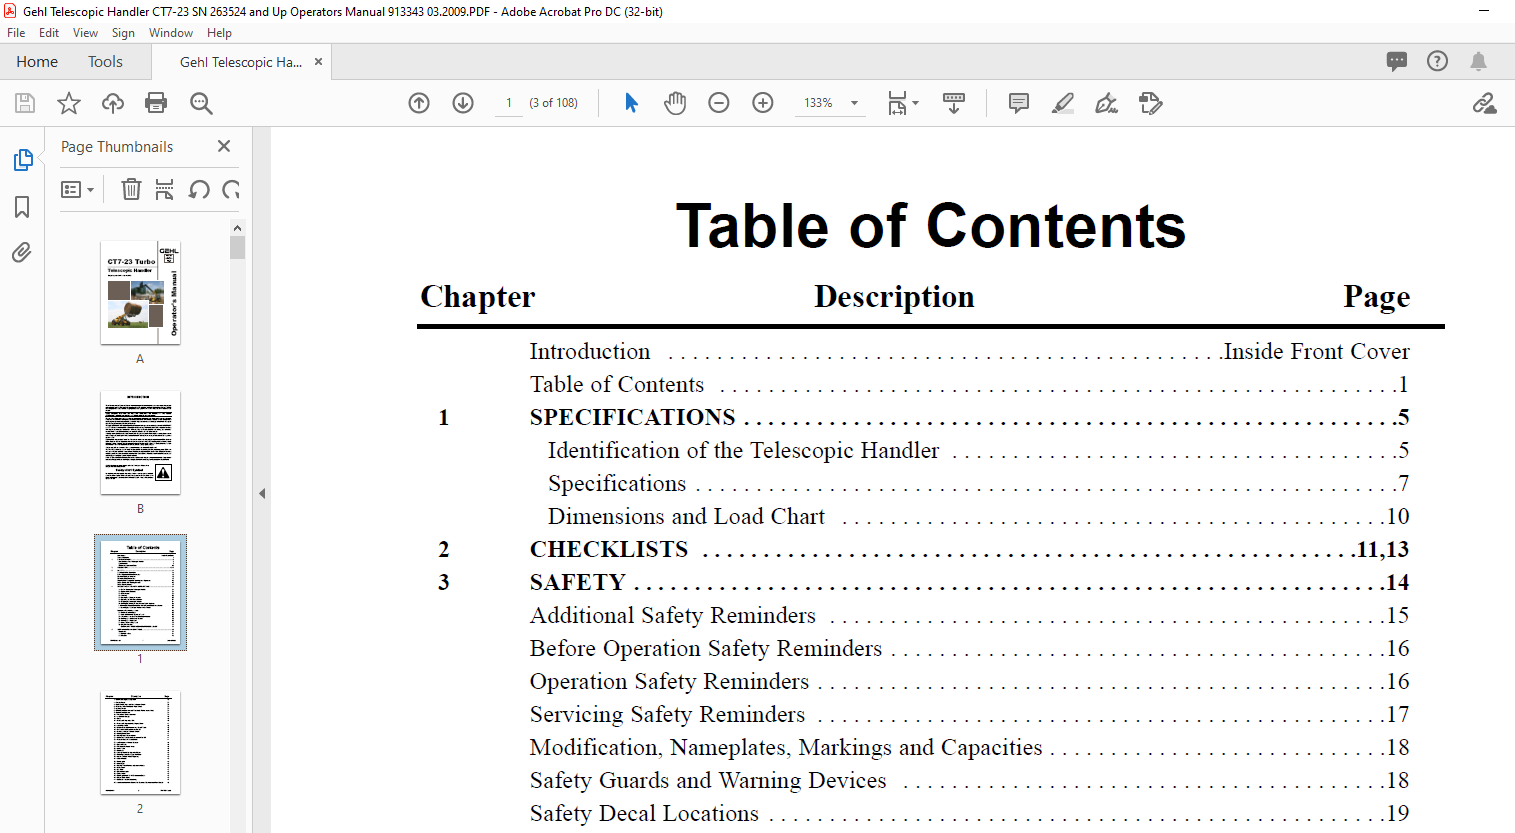Open the File menu
Viewport: 1515px width, 833px height.
pyautogui.click(x=16, y=33)
